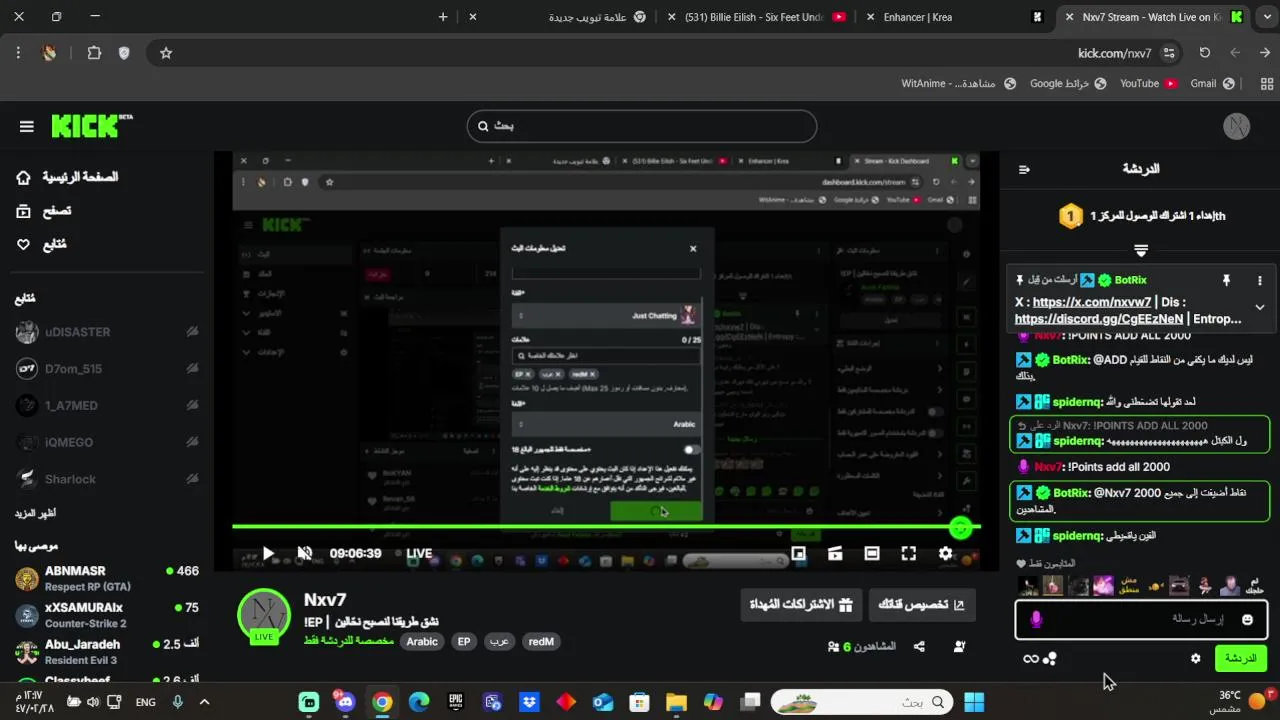Click the Nxv7 channel avatar

coord(264,614)
